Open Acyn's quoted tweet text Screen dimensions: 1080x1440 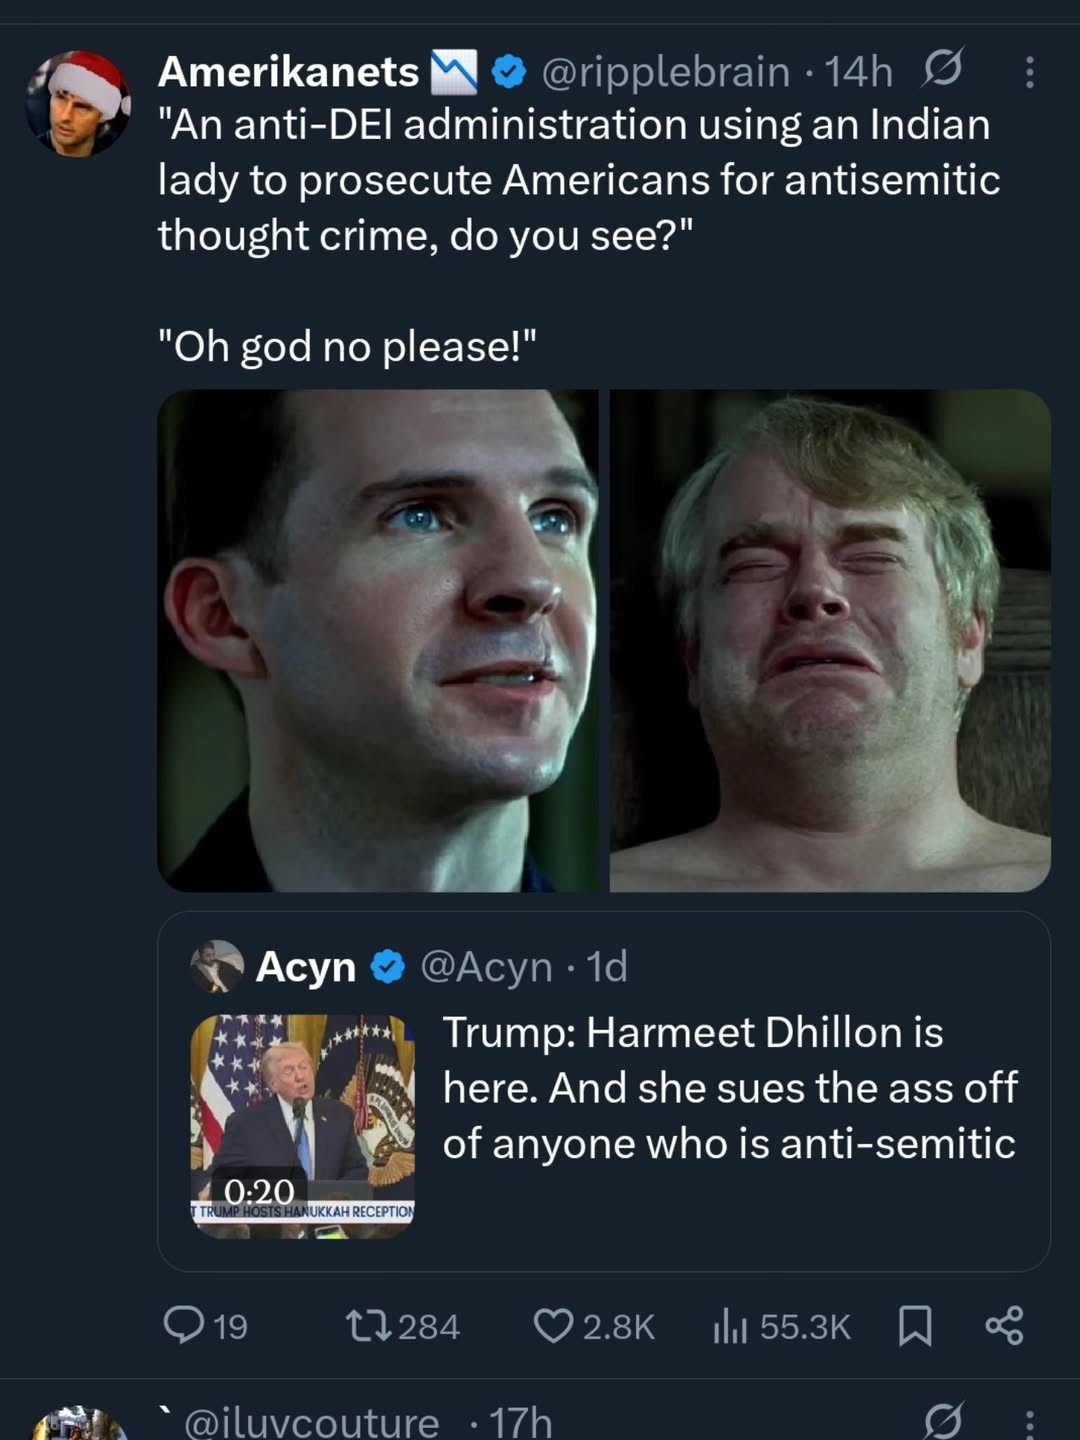(729, 1088)
